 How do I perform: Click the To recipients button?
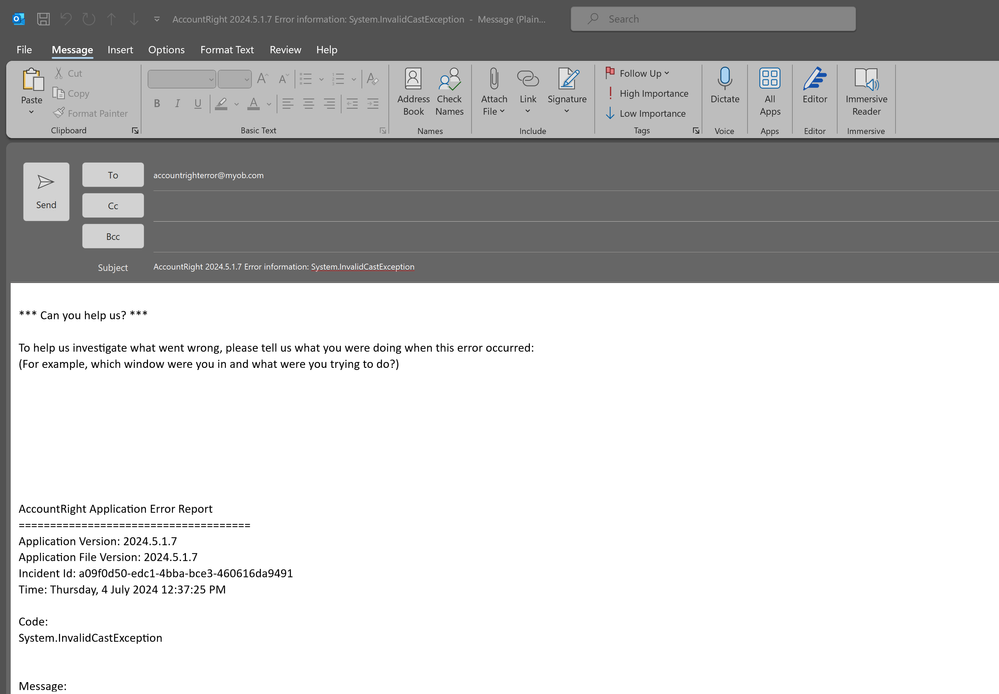113,175
